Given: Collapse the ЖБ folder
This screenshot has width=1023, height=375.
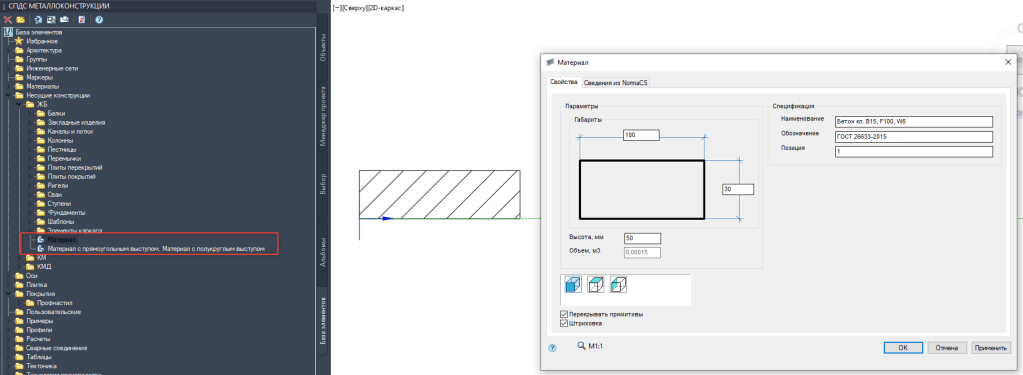Looking at the screenshot, I should [x=20, y=104].
